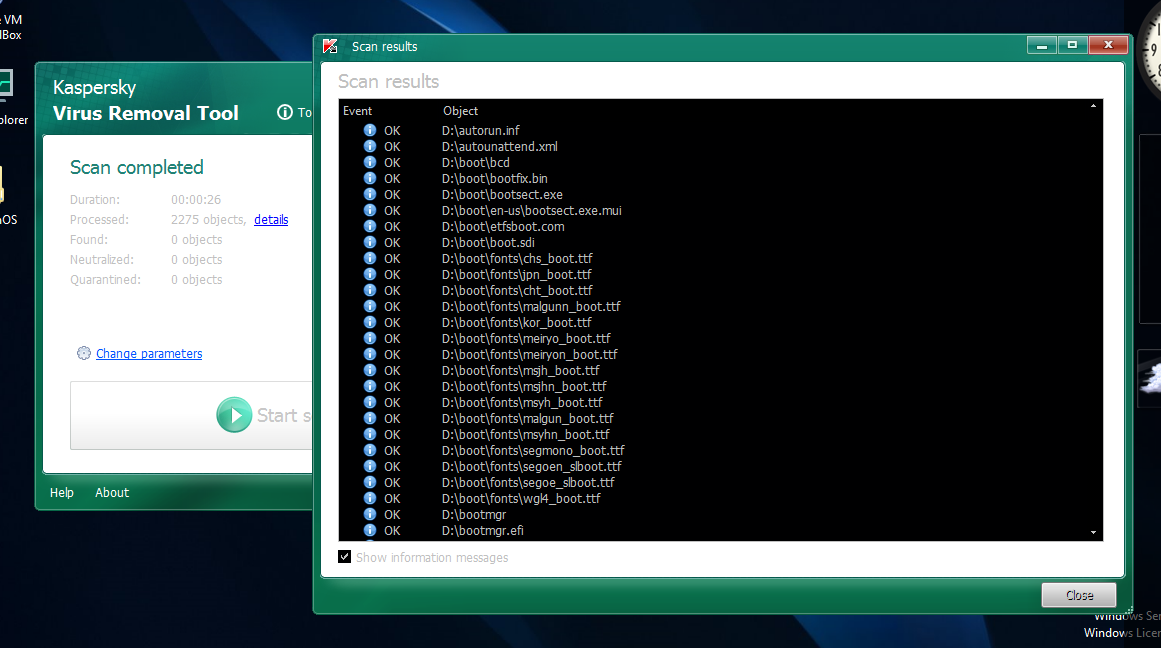Screen dimensions: 1161x648
Task: Minimize the Scan results window
Action: point(1042,45)
